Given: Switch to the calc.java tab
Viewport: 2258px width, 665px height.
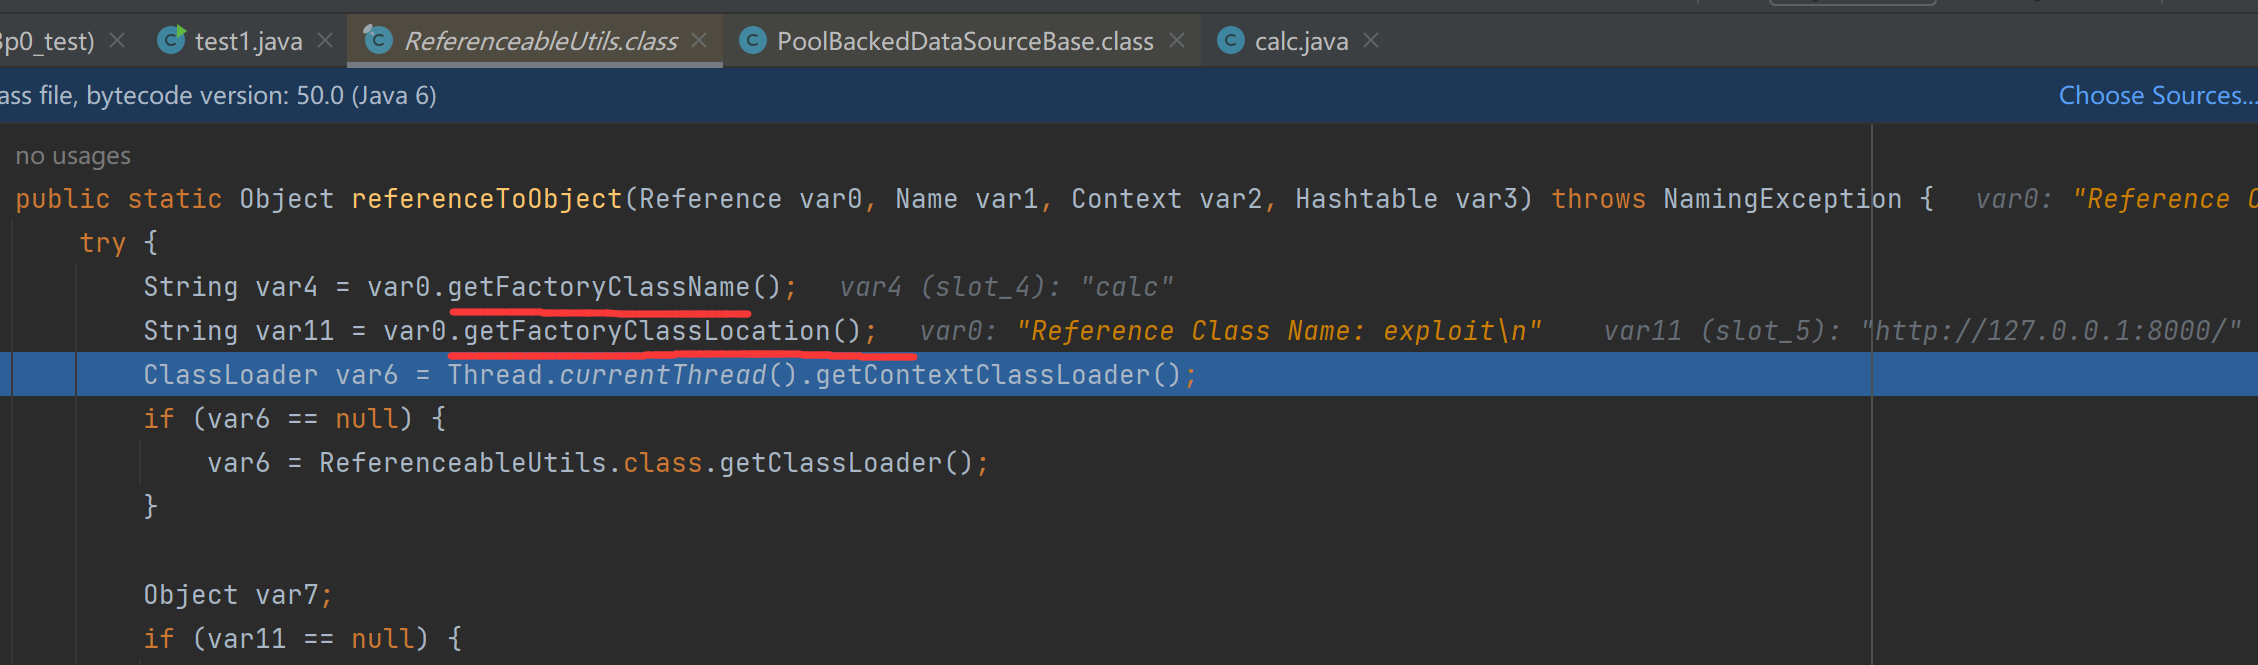Looking at the screenshot, I should 1301,41.
